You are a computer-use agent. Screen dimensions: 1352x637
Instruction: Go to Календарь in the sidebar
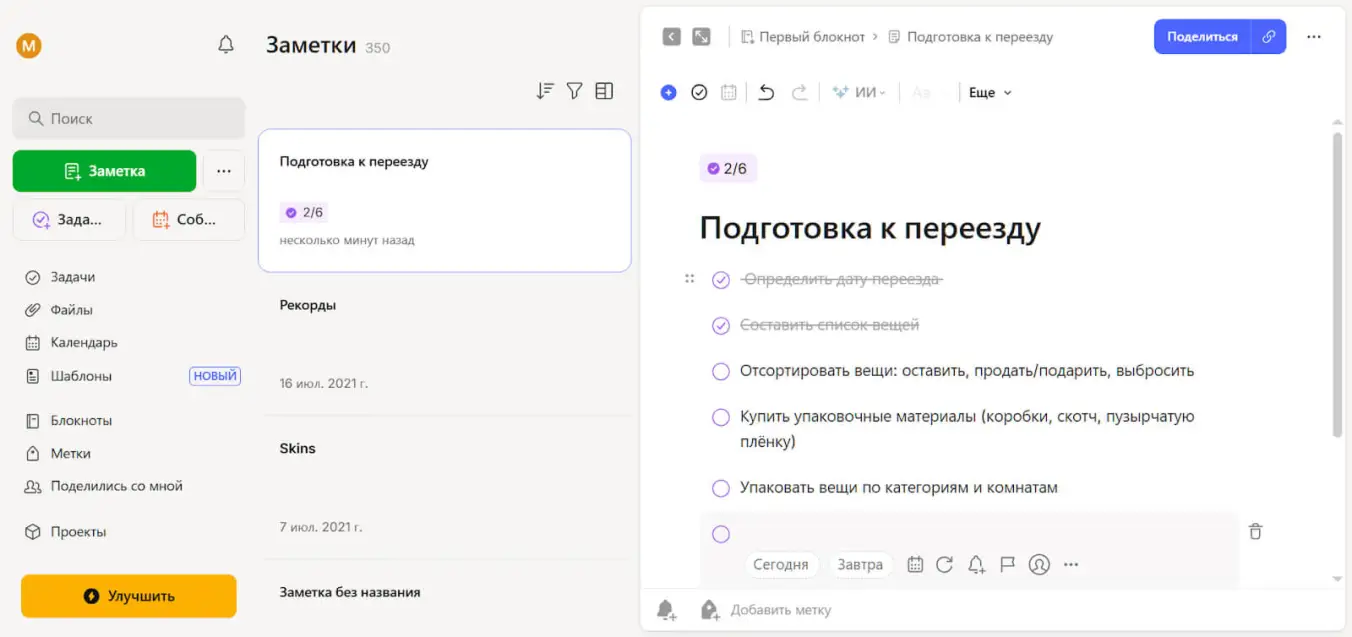pos(84,342)
